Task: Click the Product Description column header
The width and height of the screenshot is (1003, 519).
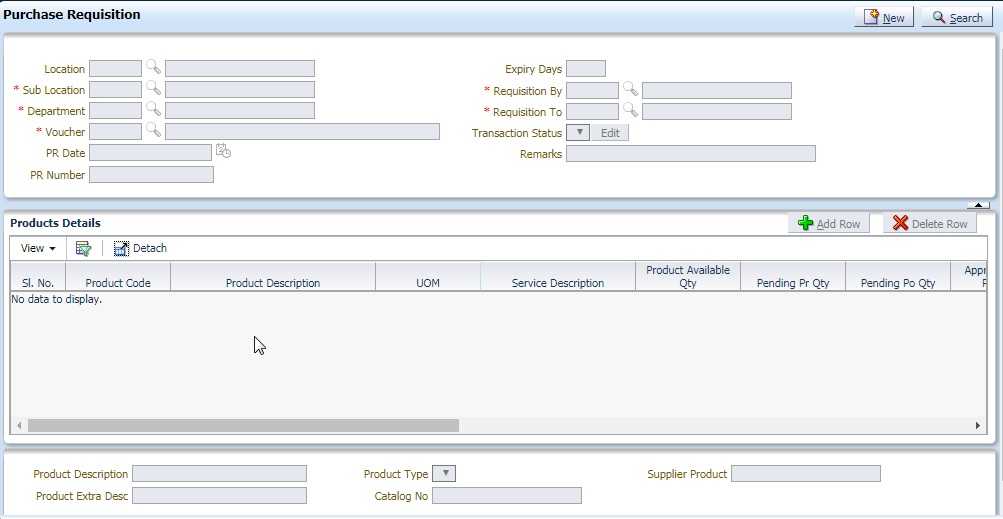Action: tap(273, 276)
